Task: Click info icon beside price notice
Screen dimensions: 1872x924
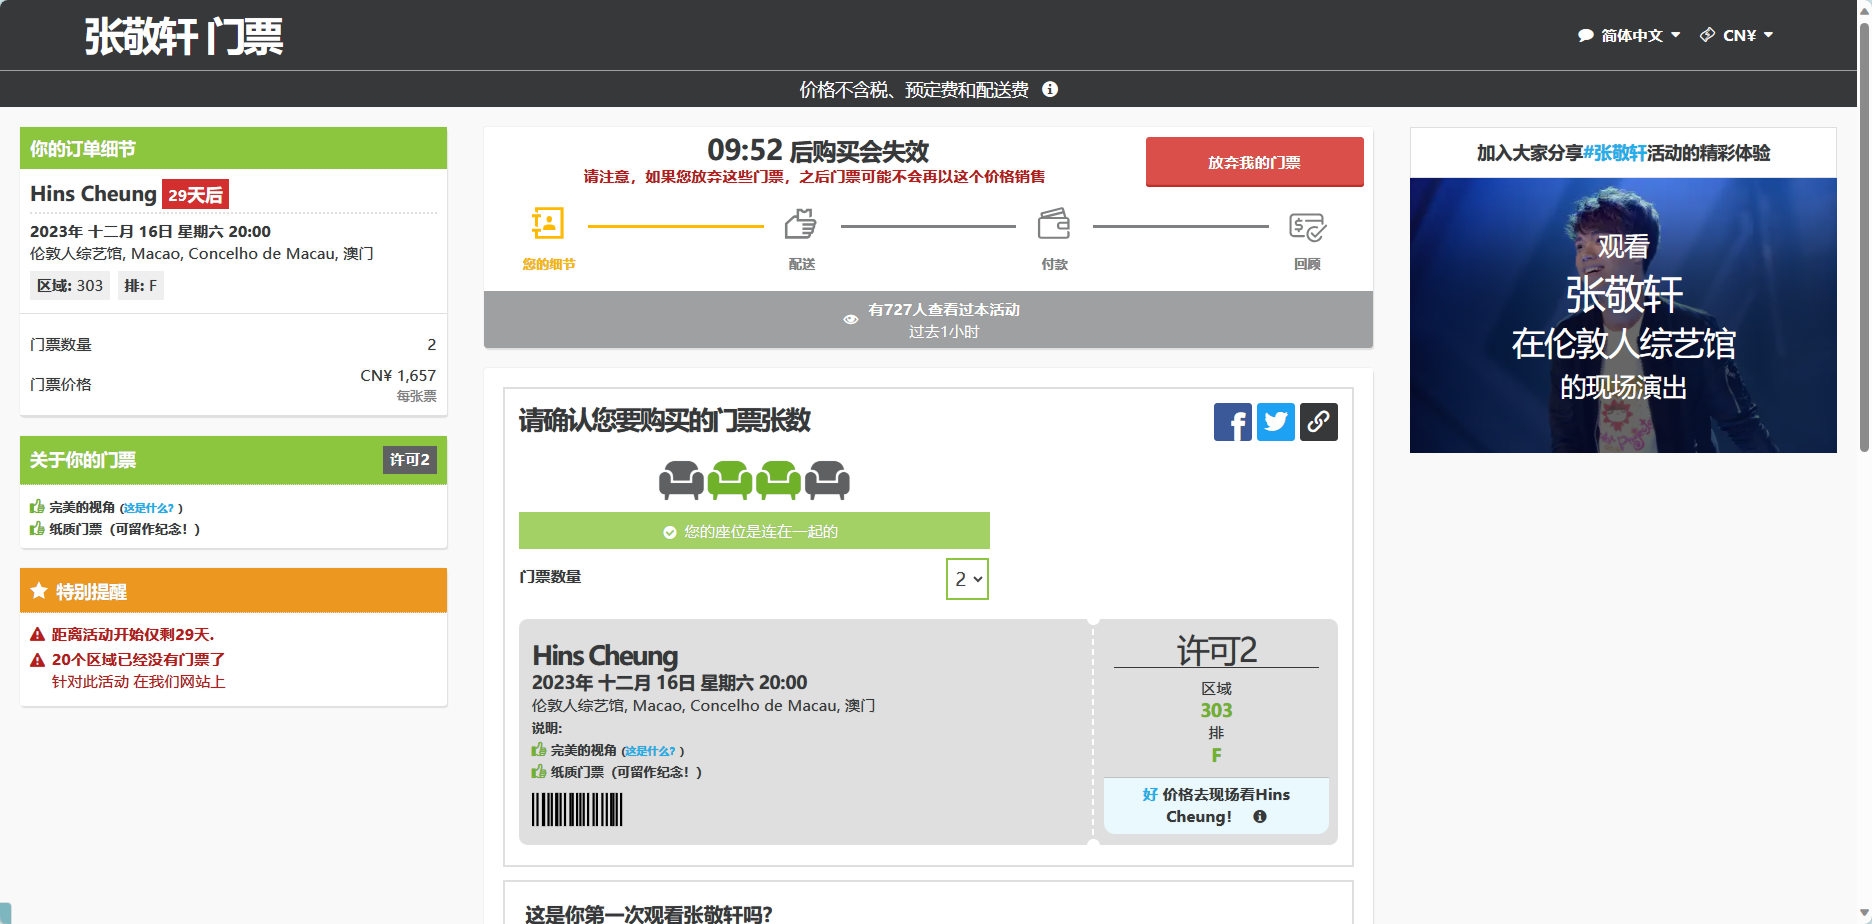Action: (x=1050, y=89)
